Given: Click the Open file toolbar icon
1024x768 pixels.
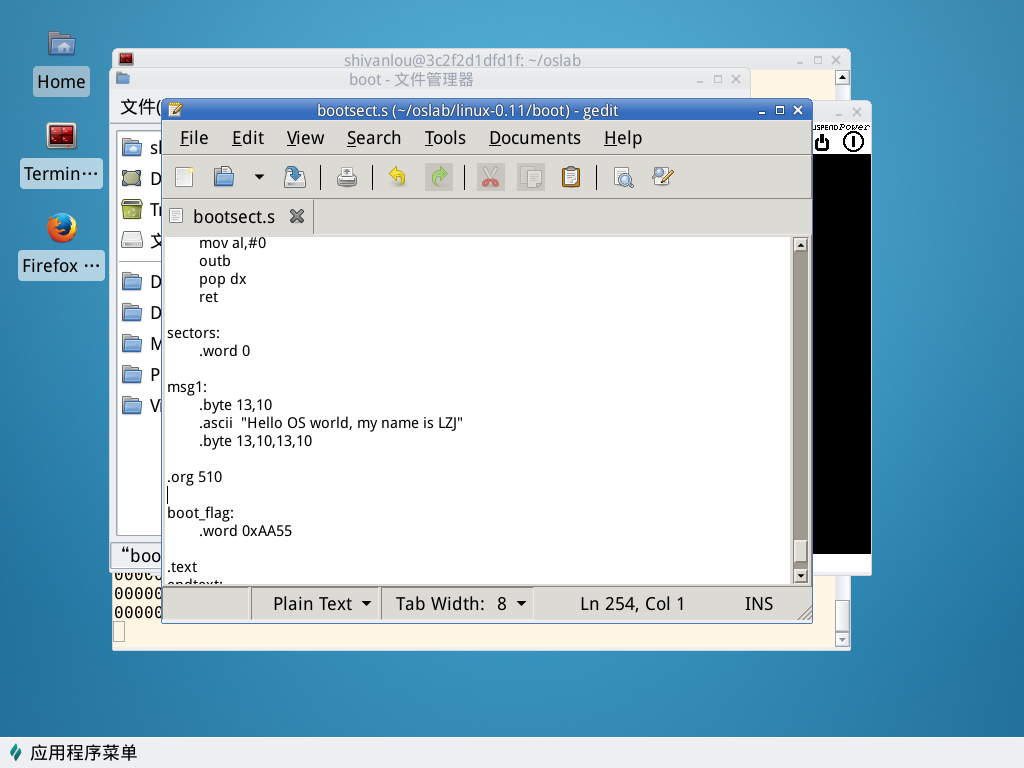Looking at the screenshot, I should (224, 177).
